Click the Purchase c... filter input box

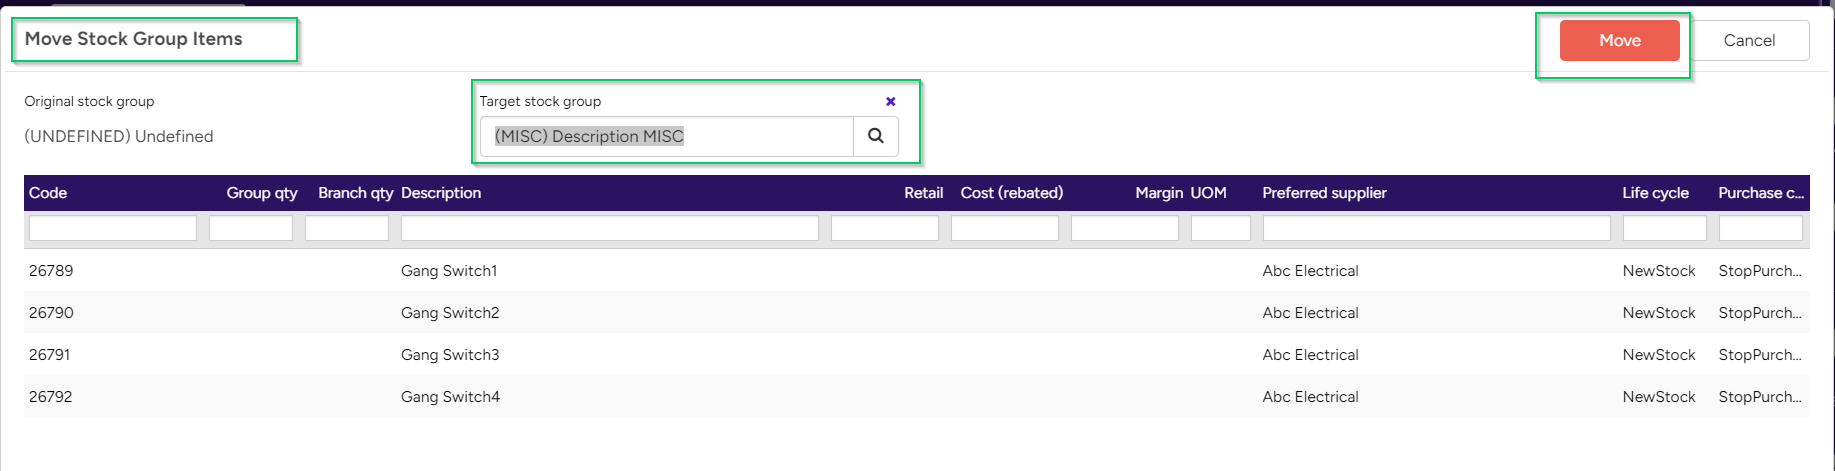coord(1761,228)
